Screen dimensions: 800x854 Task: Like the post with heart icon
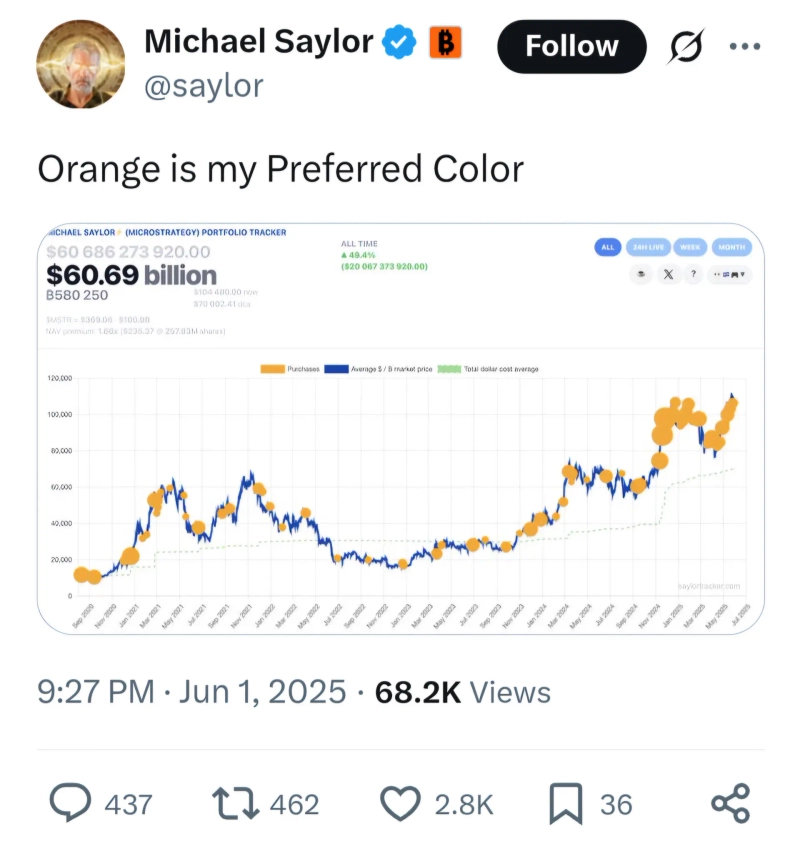click(x=401, y=803)
